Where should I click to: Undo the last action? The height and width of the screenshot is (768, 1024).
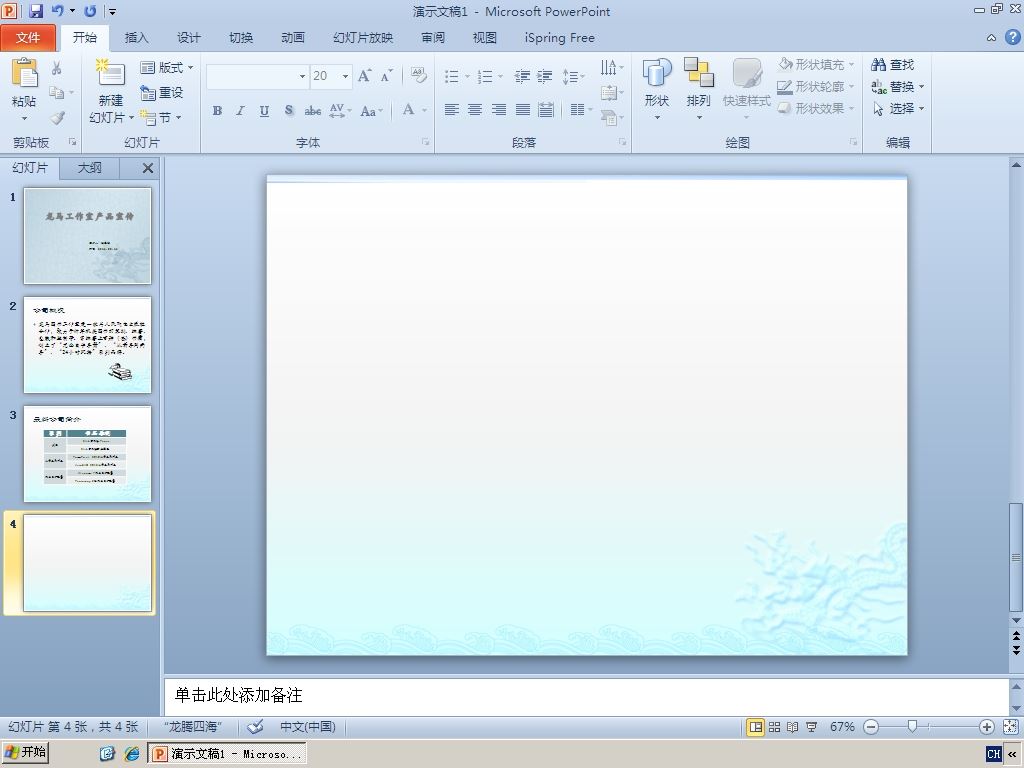(x=57, y=10)
